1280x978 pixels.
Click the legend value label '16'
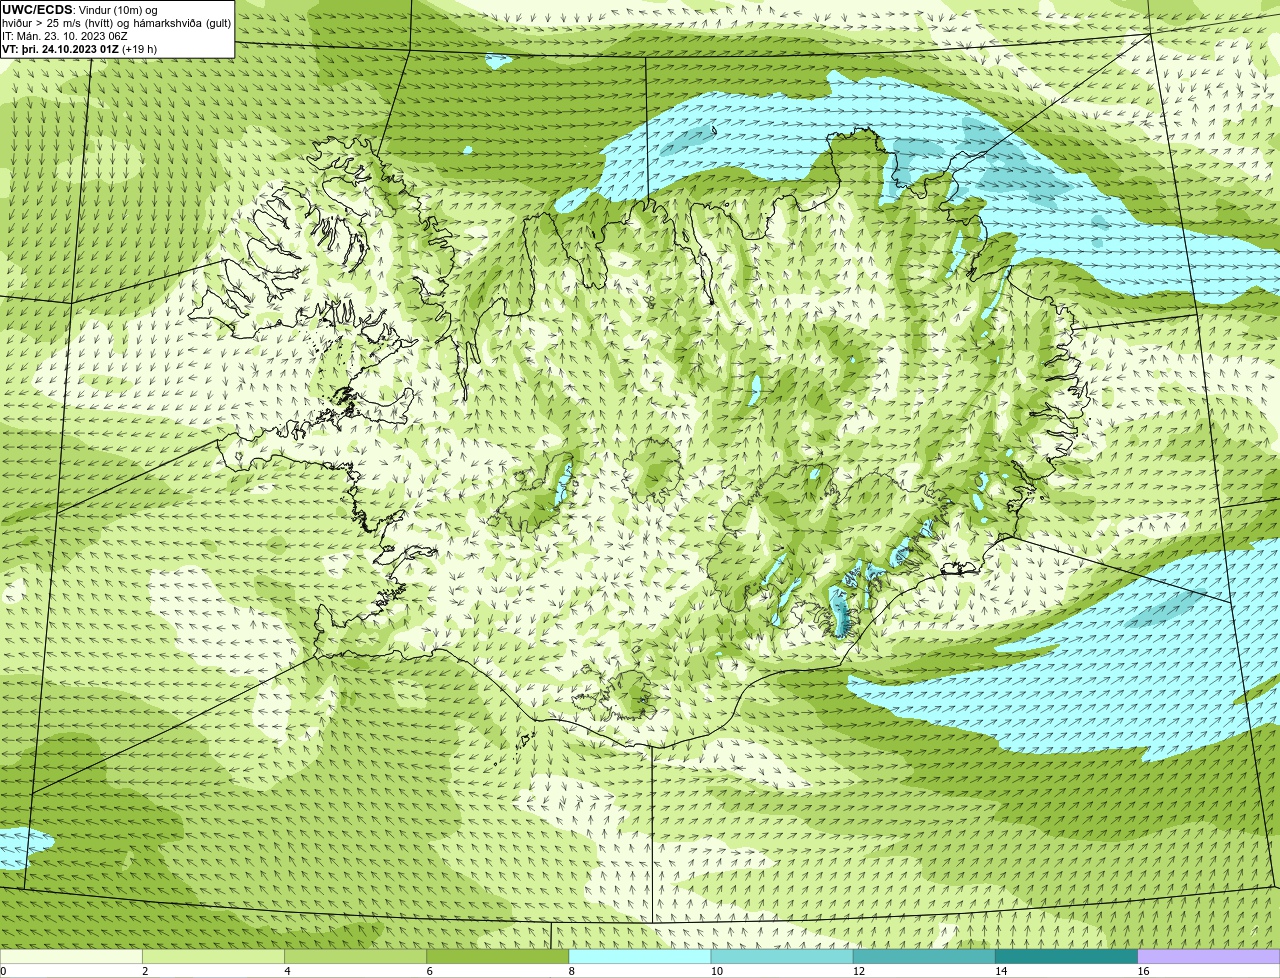(x=1143, y=971)
